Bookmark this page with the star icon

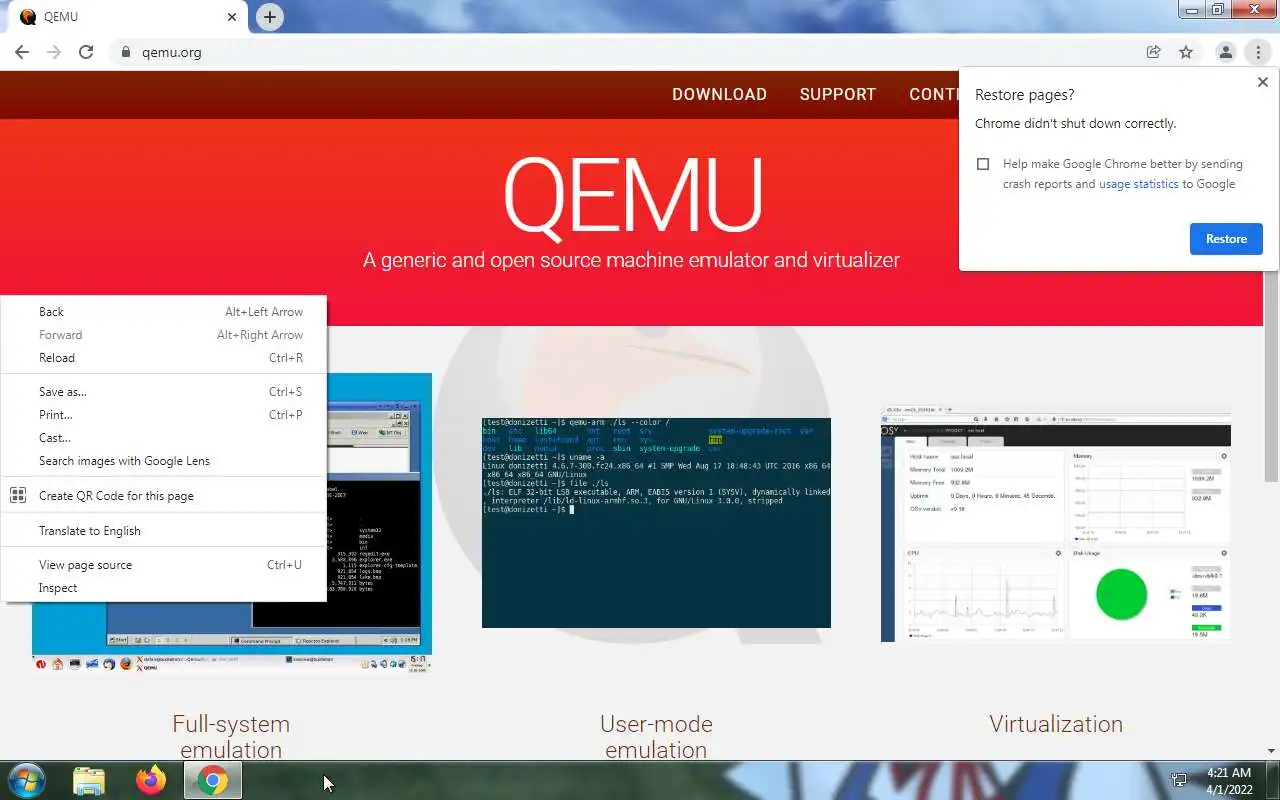[1186, 52]
